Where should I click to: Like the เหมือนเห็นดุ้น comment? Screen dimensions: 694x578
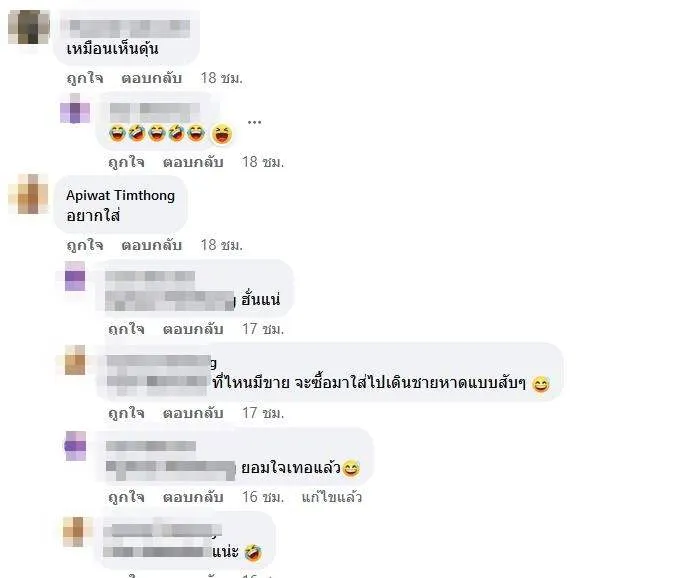85,78
